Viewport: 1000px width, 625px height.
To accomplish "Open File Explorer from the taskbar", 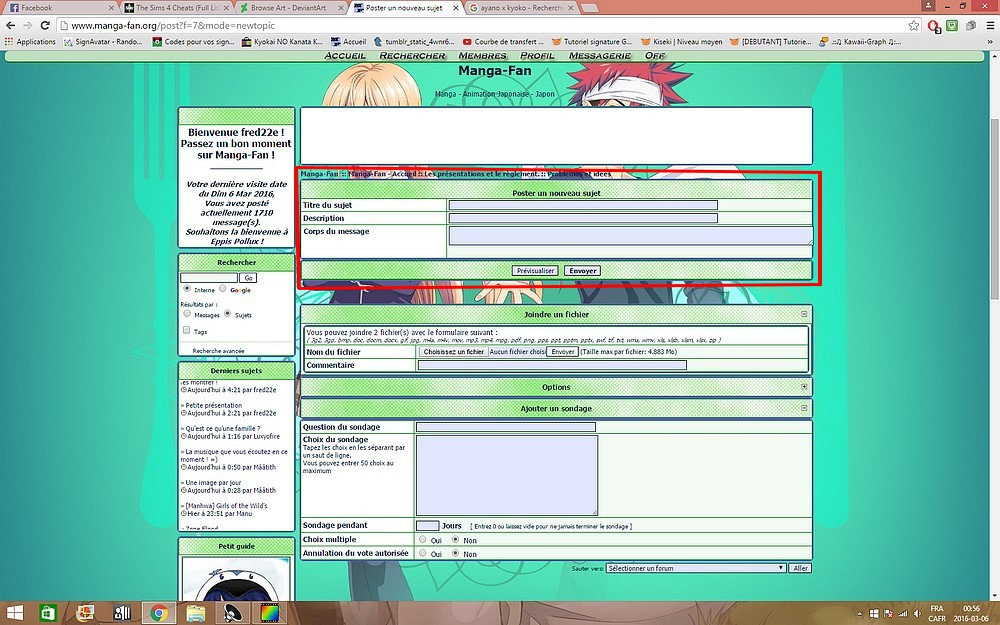I will tap(196, 614).
